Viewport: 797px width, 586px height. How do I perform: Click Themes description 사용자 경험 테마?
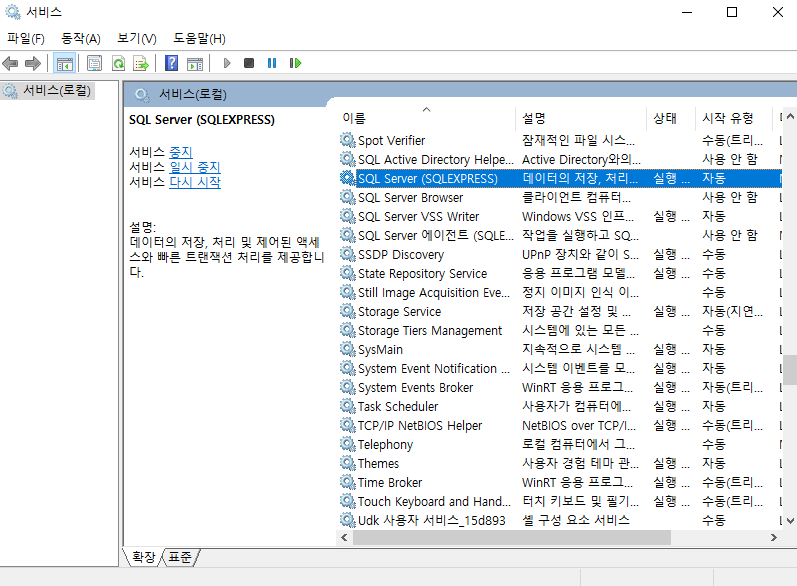pos(580,463)
